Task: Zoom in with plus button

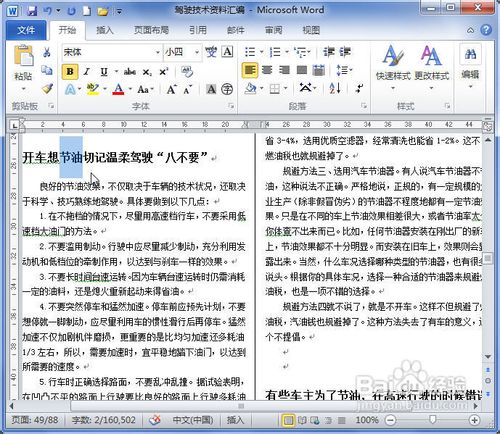Action: point(474,420)
